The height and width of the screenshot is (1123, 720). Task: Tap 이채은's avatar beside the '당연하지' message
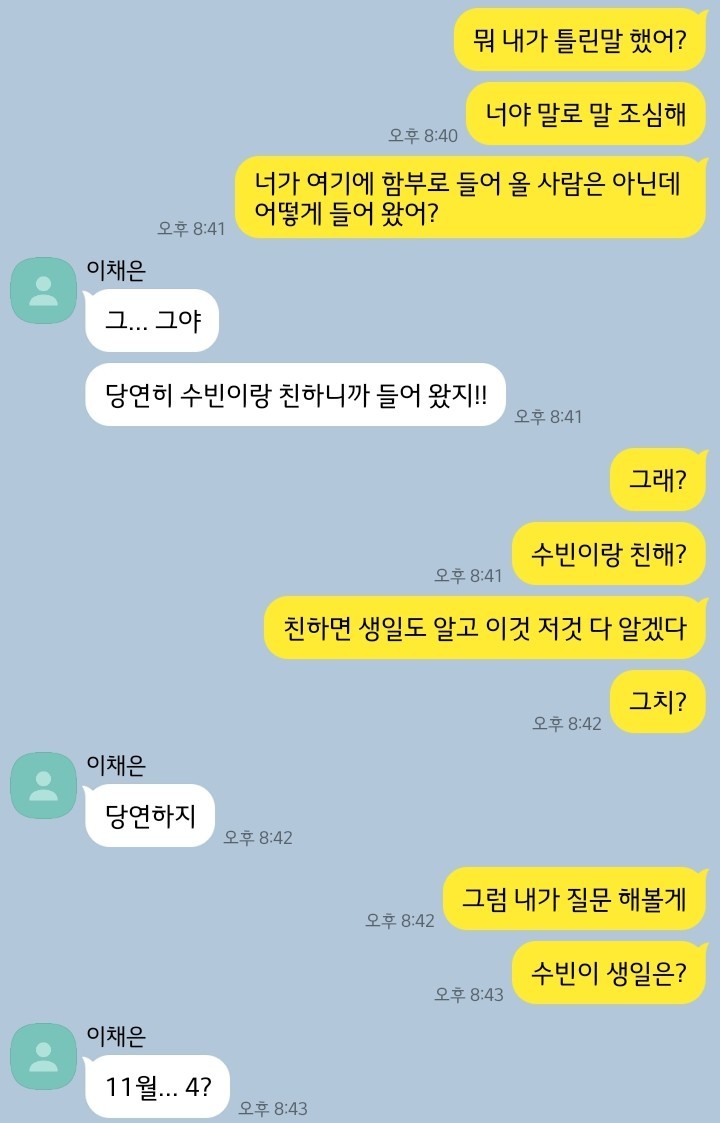[43, 785]
